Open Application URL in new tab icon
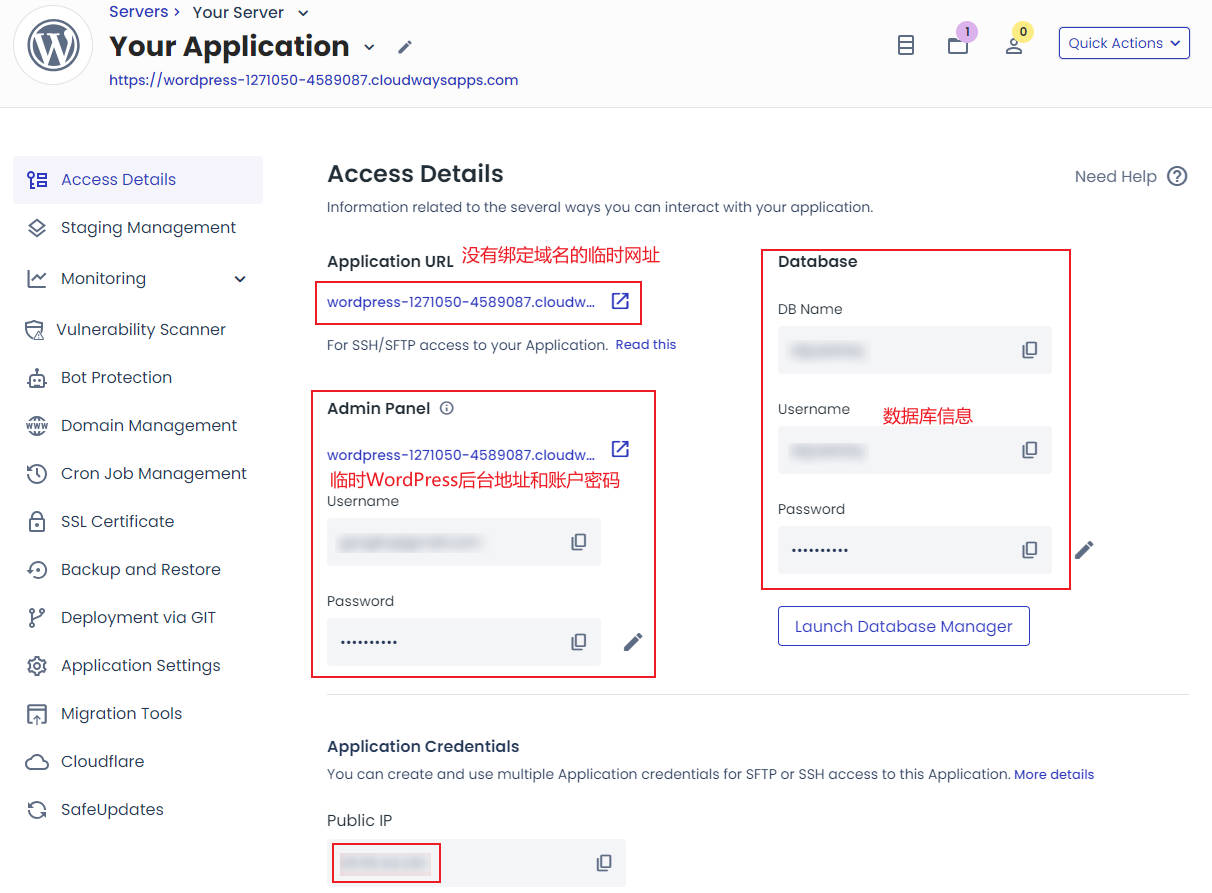1212x893 pixels. pos(620,301)
